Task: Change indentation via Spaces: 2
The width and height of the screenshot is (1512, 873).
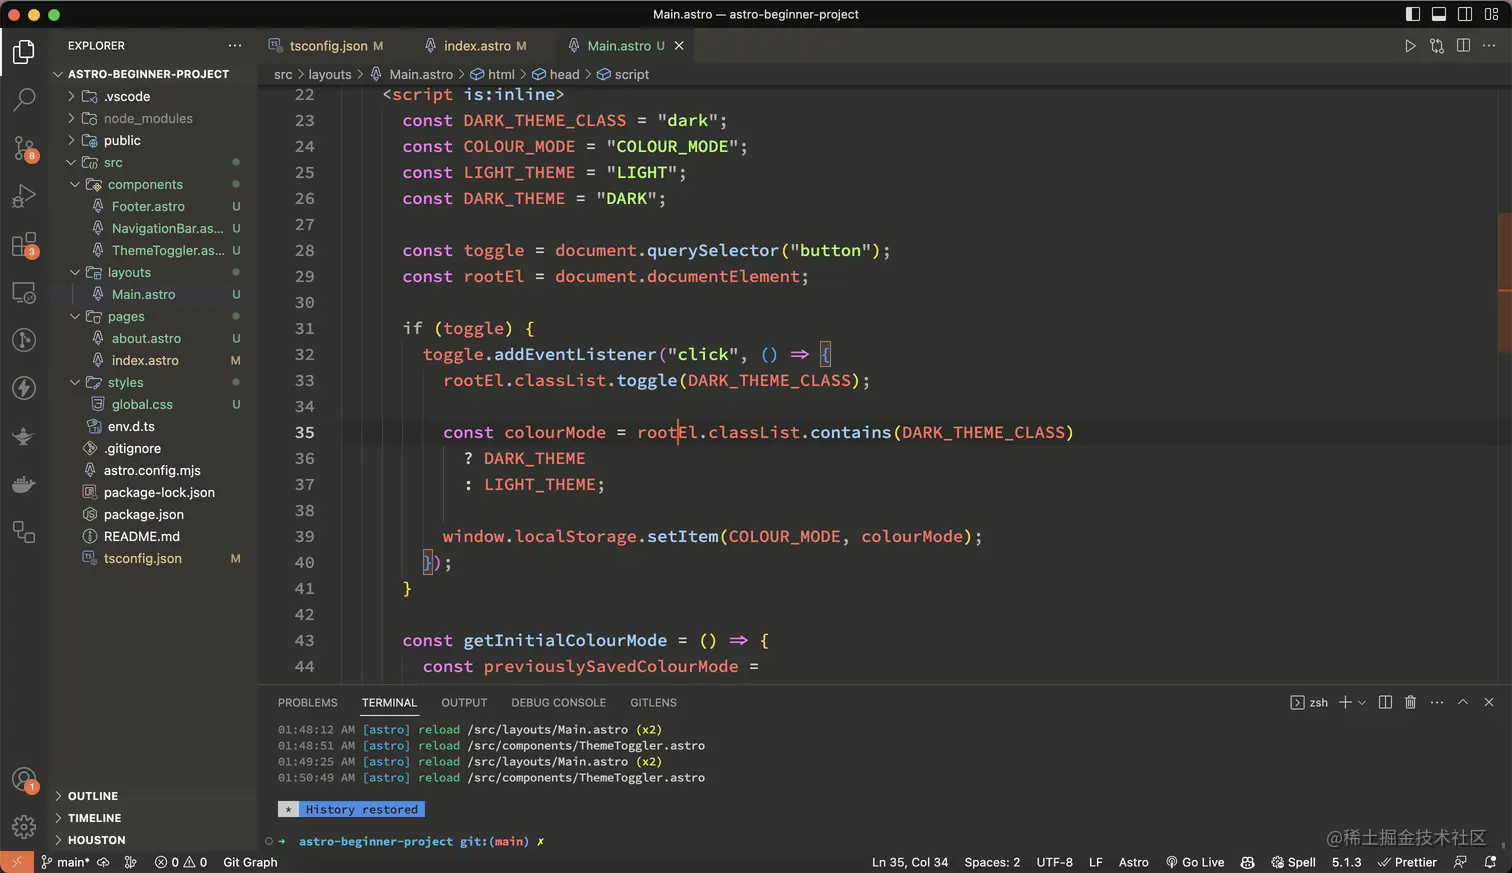Action: pyautogui.click(x=992, y=862)
